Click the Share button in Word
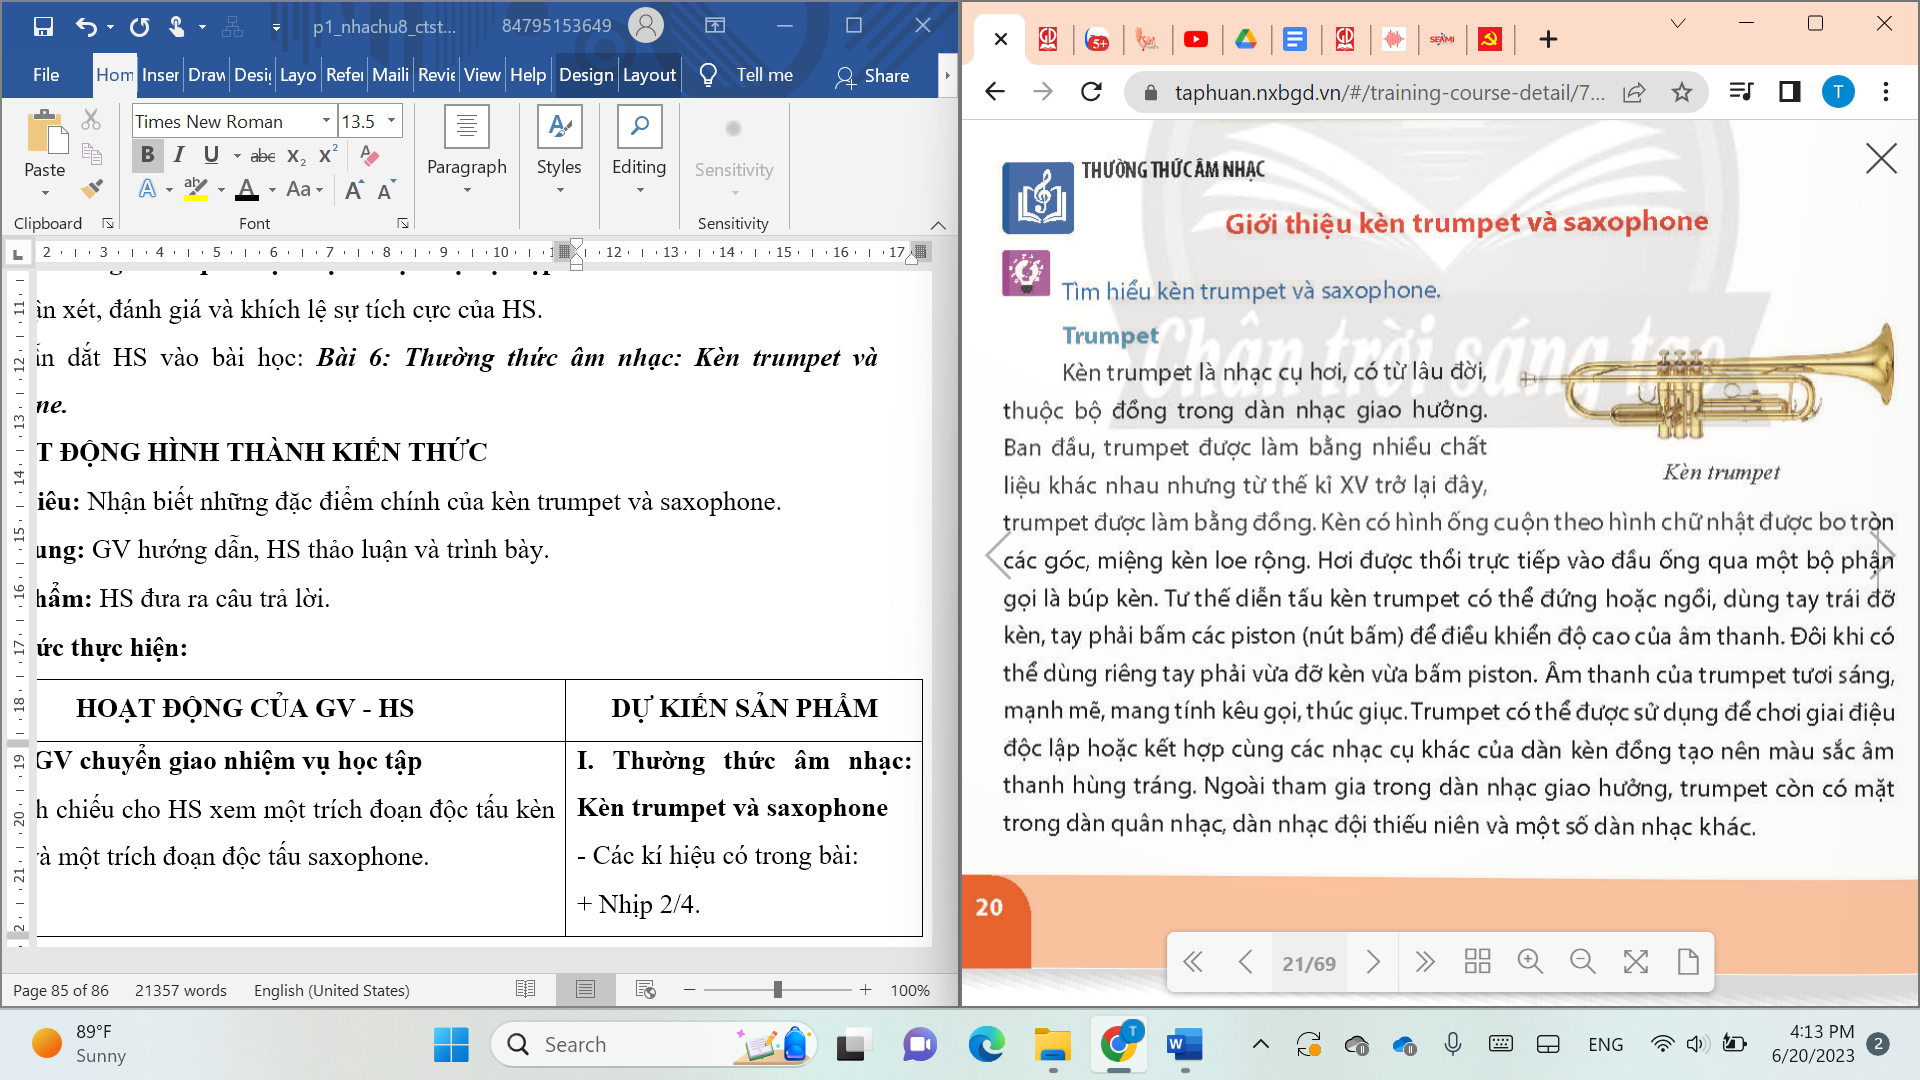Viewport: 1920px width, 1080px height. (872, 76)
